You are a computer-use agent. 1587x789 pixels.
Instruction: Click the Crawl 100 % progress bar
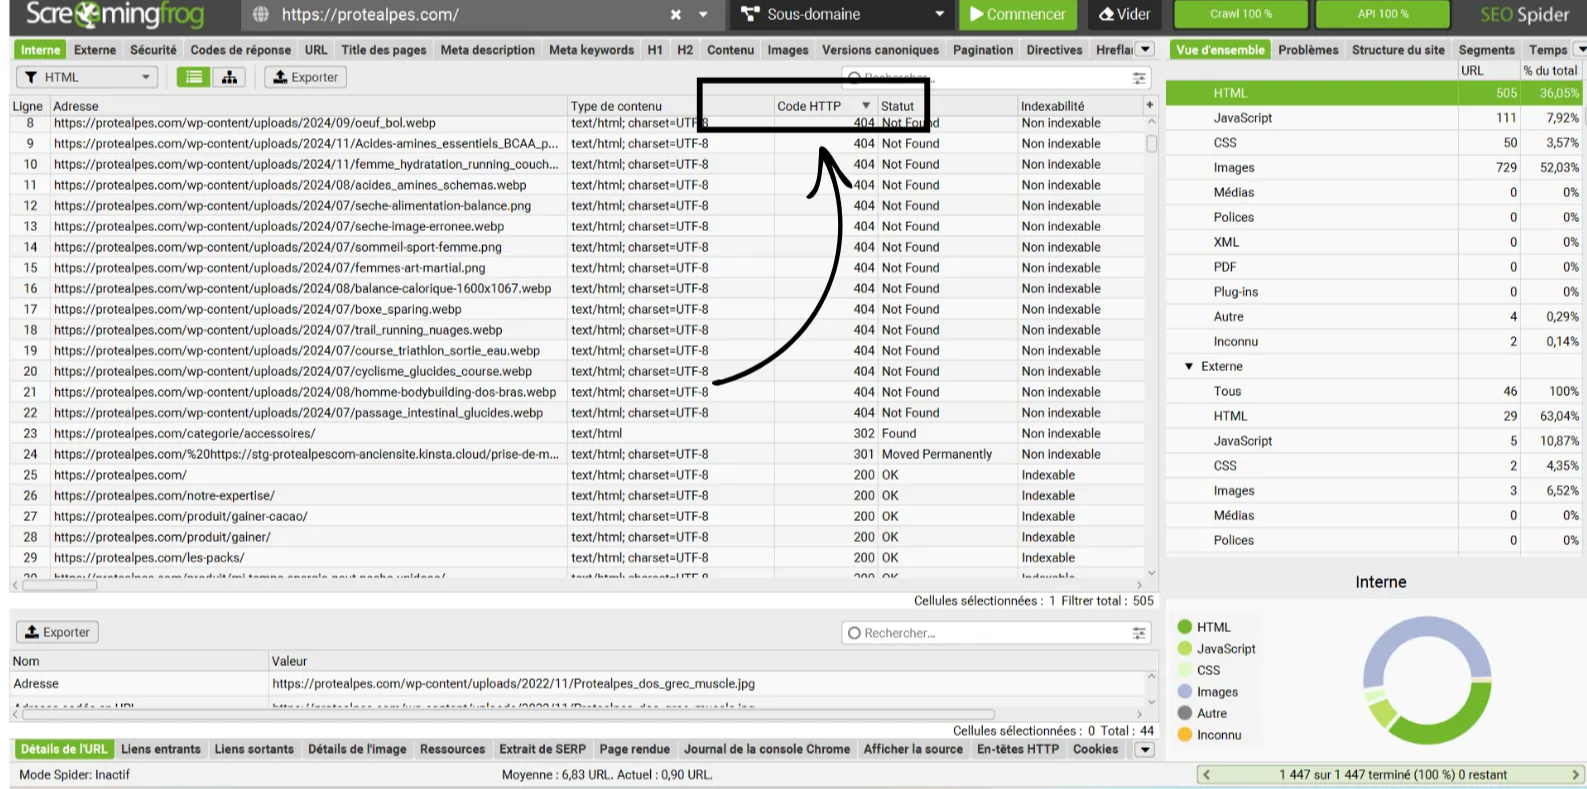(1240, 15)
